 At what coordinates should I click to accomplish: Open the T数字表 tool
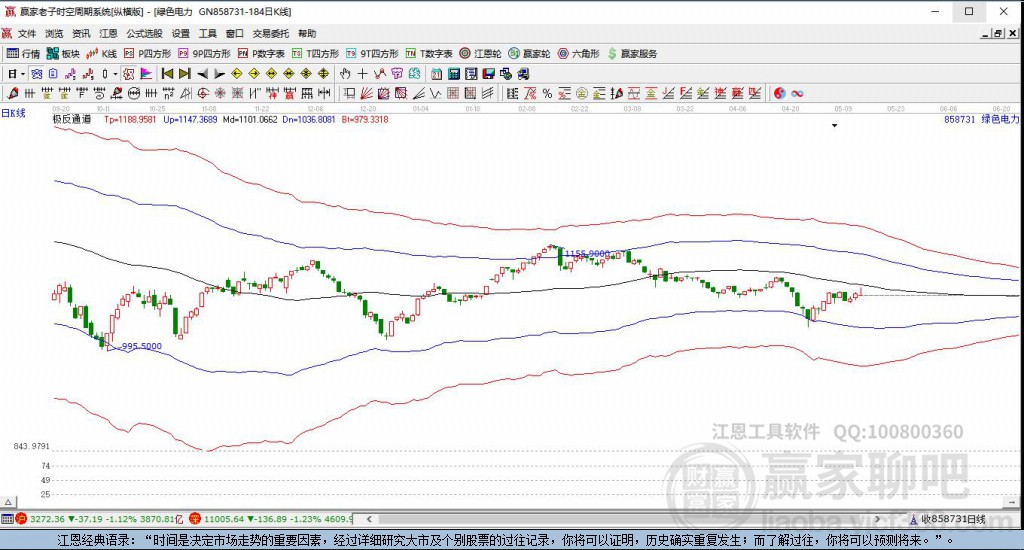click(429, 54)
